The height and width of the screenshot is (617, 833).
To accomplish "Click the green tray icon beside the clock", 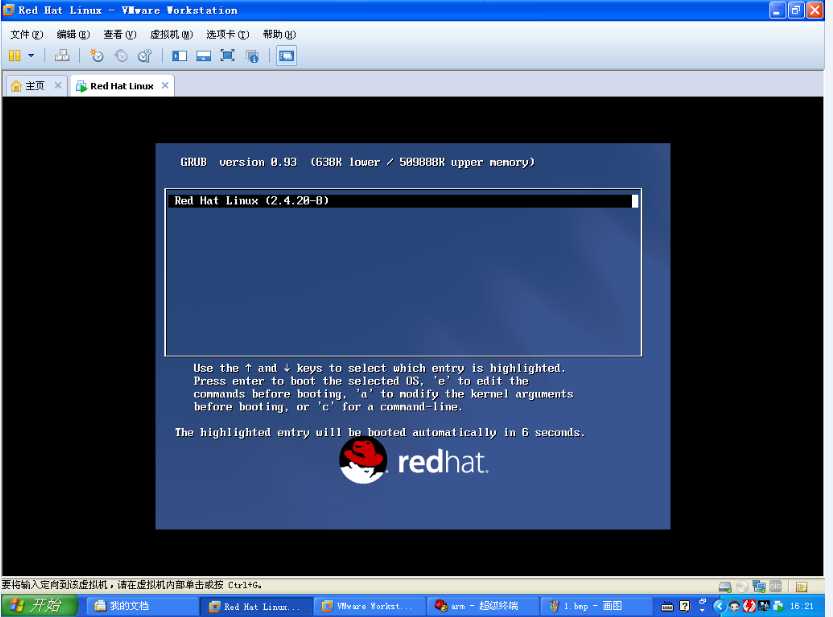I will (778, 606).
